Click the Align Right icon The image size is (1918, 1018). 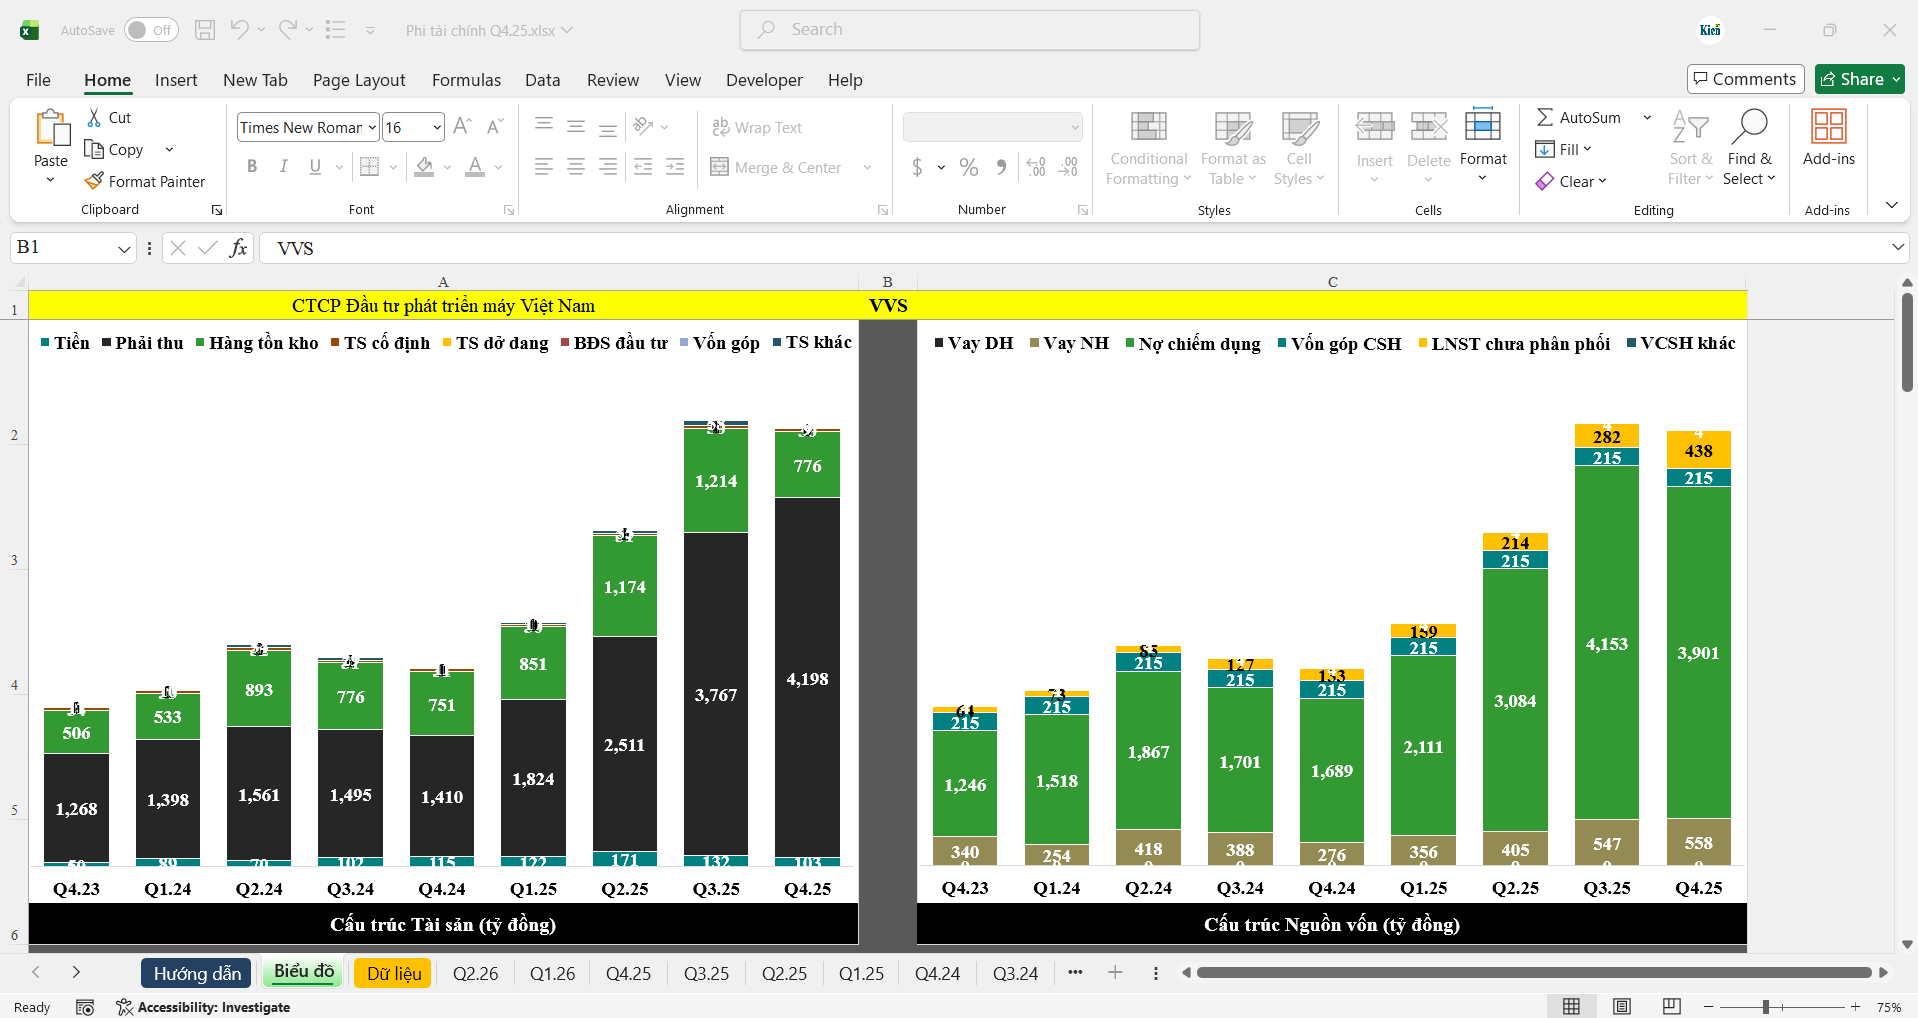(x=608, y=167)
